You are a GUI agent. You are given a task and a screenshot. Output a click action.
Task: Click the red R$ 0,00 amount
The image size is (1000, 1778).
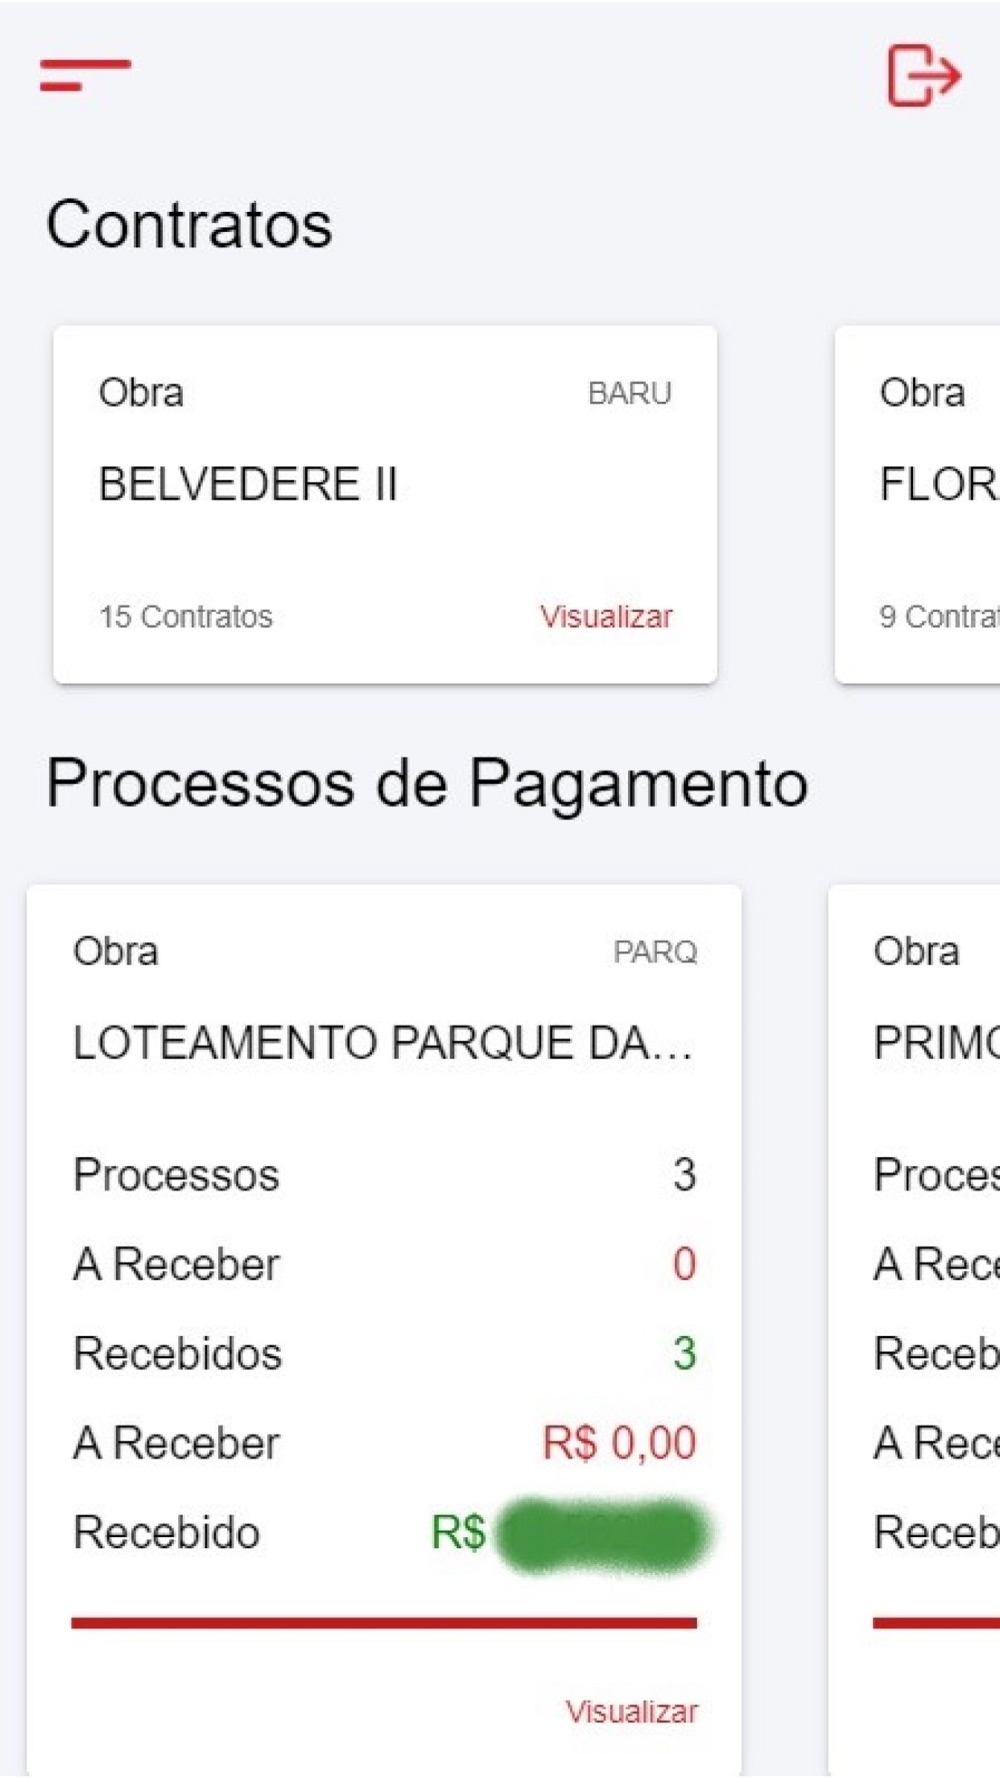619,1443
